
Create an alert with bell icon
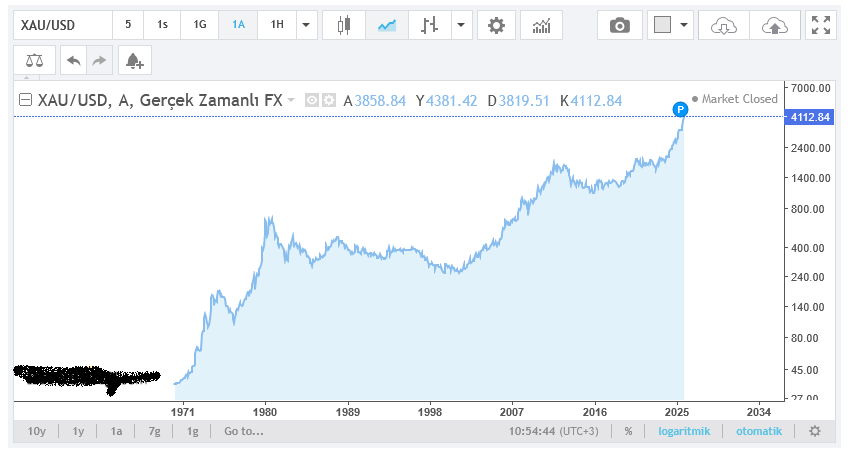pos(132,61)
